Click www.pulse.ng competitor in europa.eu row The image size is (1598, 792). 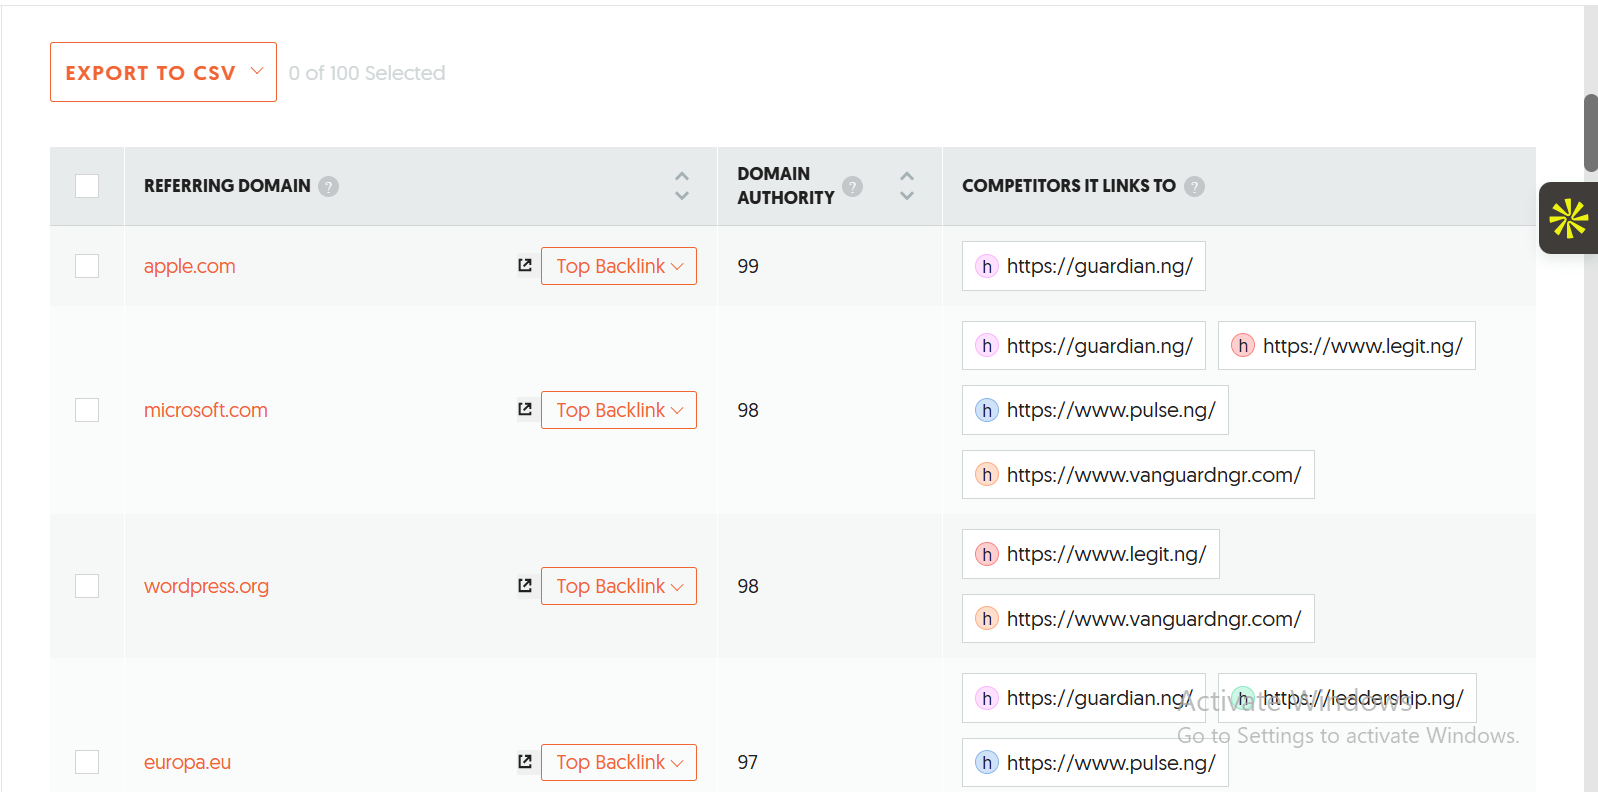coord(1095,763)
